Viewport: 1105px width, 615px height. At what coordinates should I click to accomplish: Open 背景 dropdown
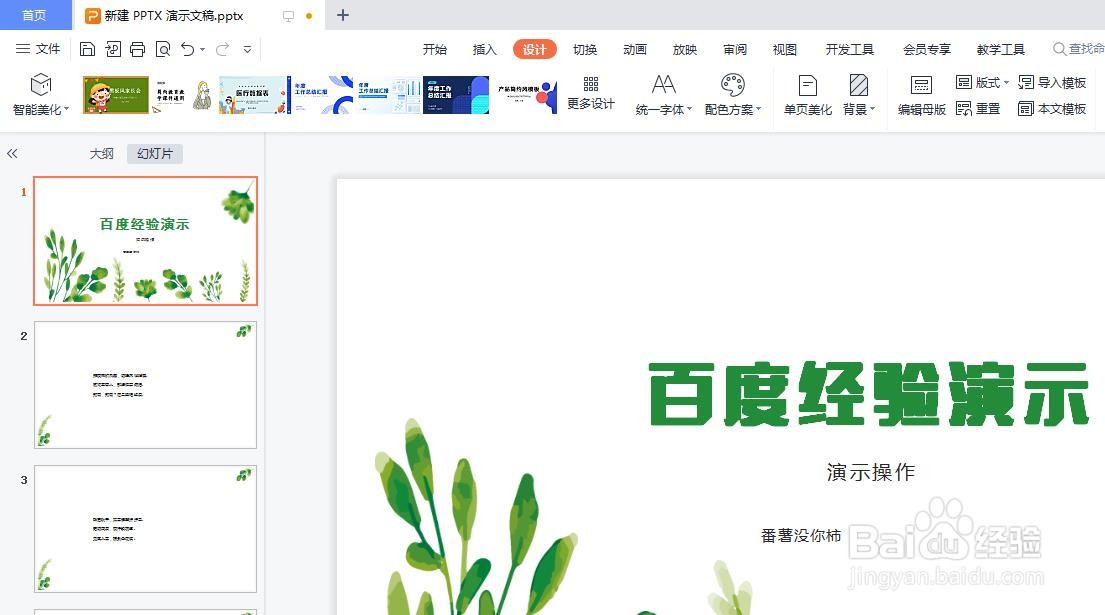[859, 94]
